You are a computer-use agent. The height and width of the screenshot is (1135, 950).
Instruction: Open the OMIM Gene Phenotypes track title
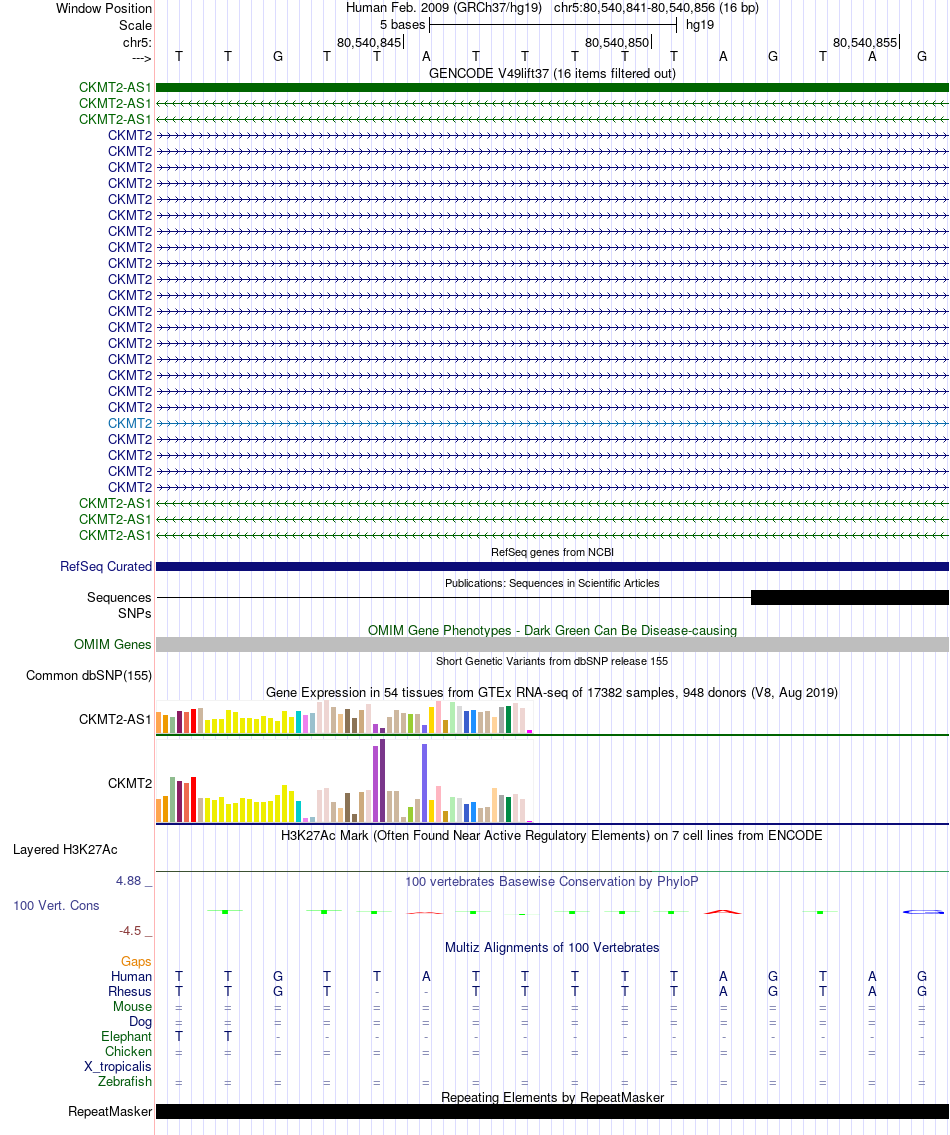[552, 630]
